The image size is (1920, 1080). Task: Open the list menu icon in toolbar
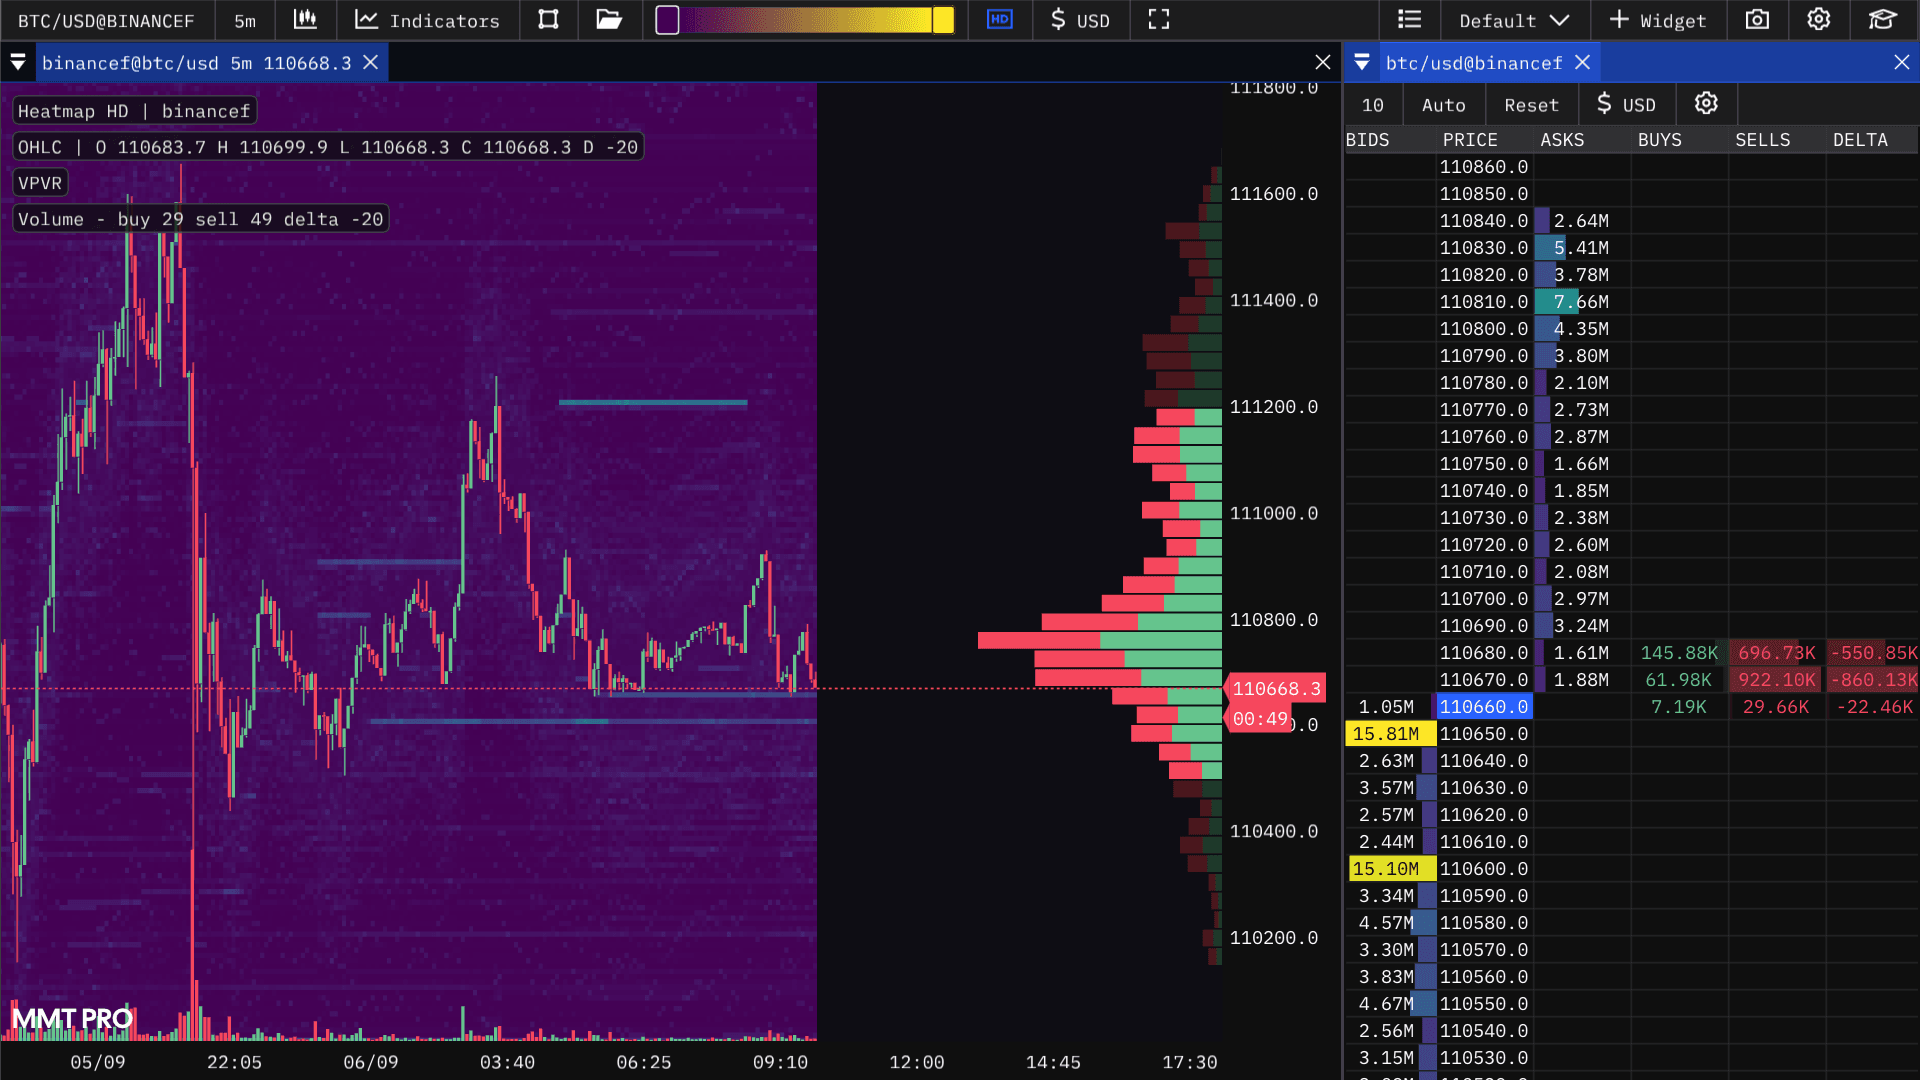click(x=1409, y=20)
